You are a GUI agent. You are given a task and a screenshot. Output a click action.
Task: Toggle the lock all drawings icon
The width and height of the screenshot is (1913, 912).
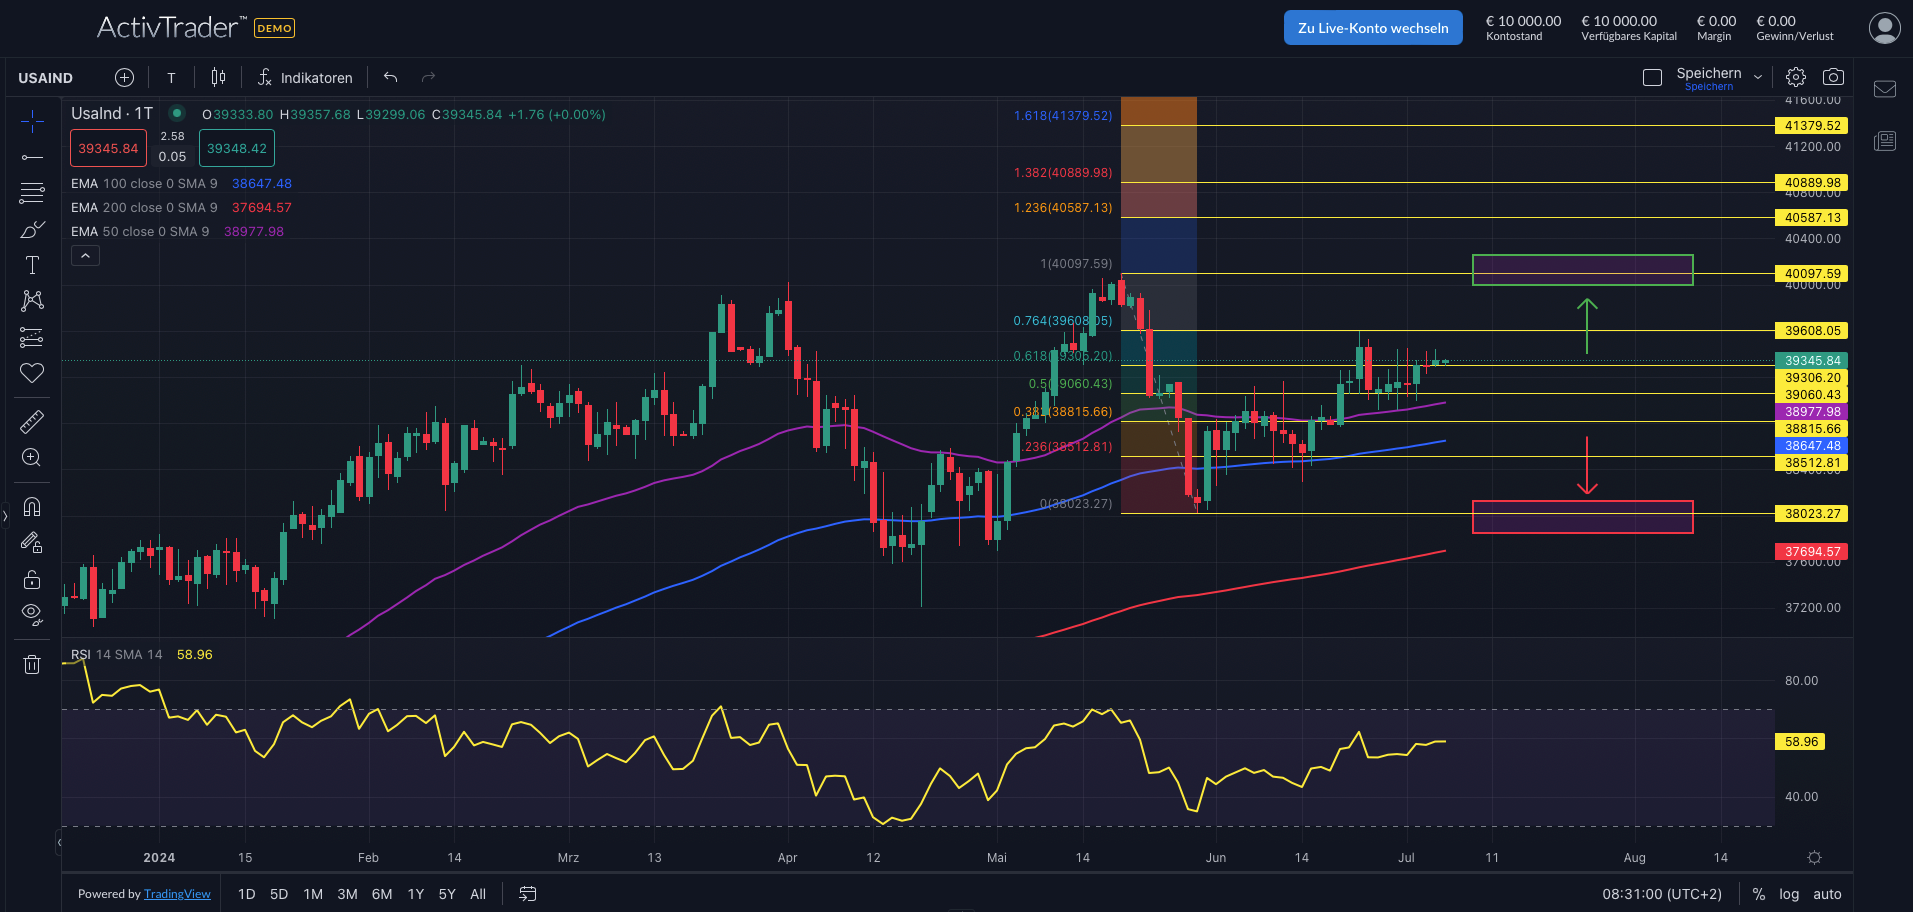tap(32, 579)
